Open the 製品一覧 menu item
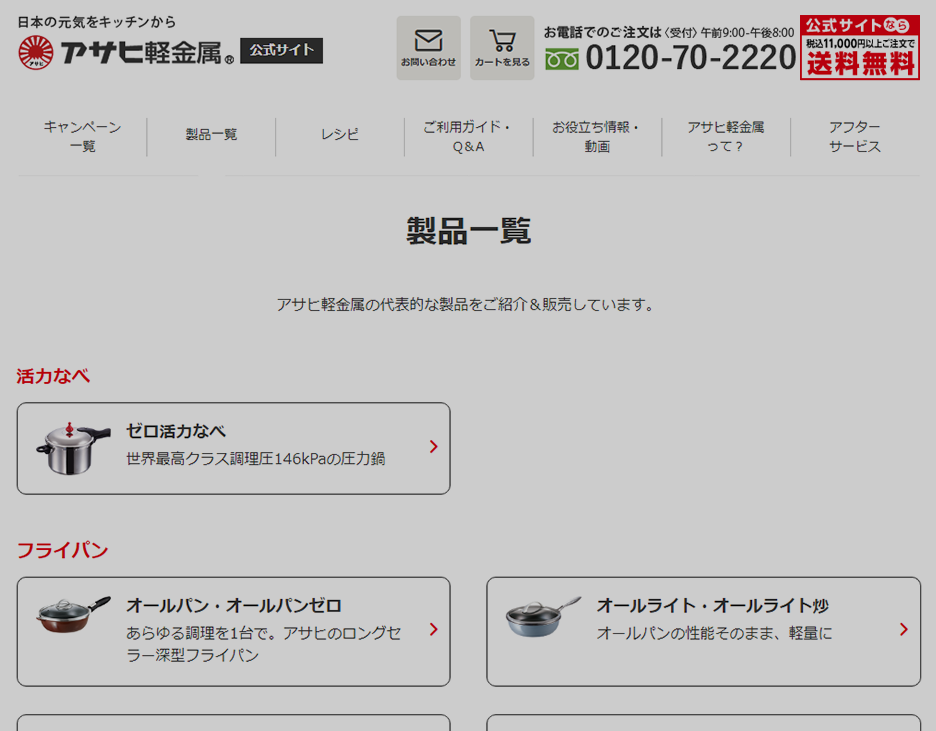Image resolution: width=936 pixels, height=731 pixels. [x=211, y=134]
